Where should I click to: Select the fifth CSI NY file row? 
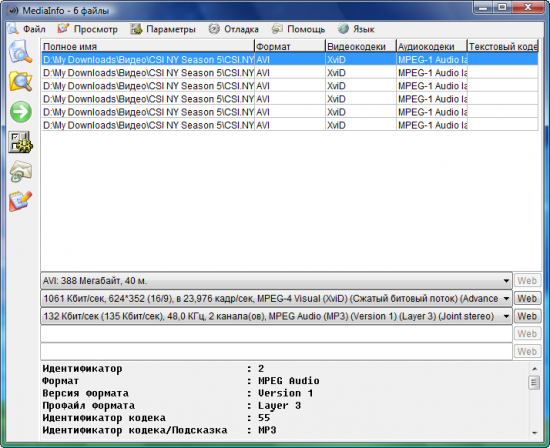(290, 112)
